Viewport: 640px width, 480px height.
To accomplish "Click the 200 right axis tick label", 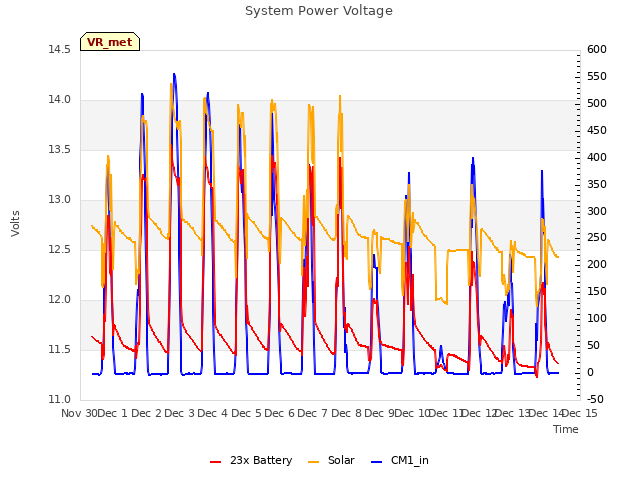I will [x=597, y=264].
